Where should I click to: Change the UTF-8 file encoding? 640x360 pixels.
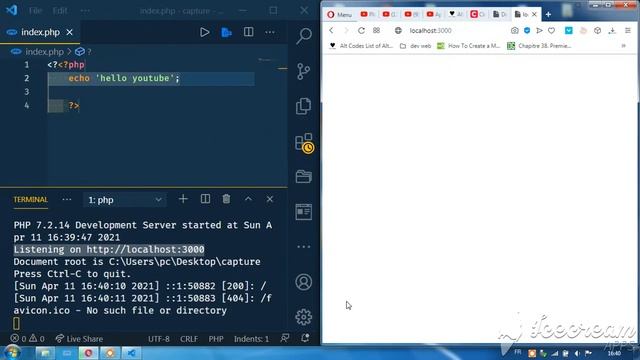[159, 339]
